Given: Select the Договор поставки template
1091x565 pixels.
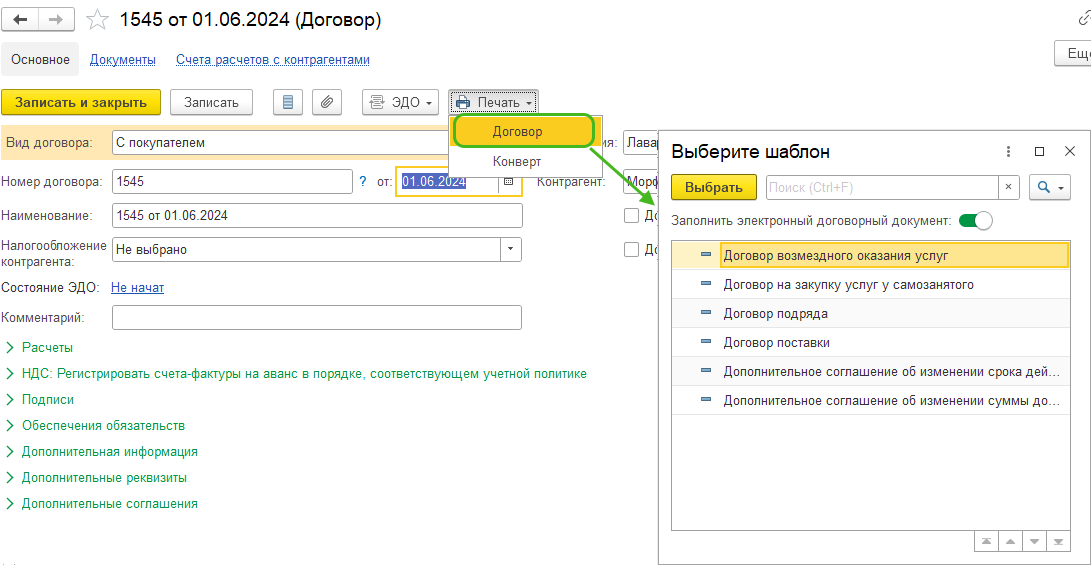Looking at the screenshot, I should pos(776,343).
